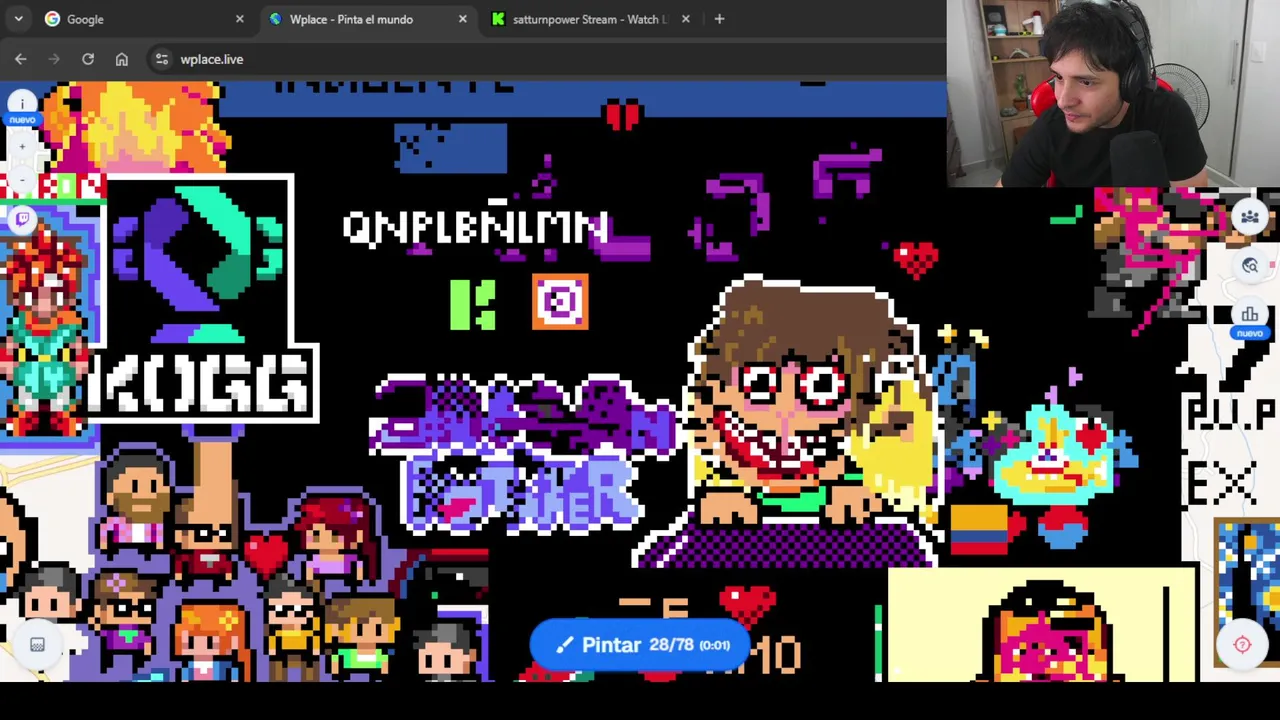View site information icon in address bar
Viewport: 1280px width, 720px height.
point(162,59)
